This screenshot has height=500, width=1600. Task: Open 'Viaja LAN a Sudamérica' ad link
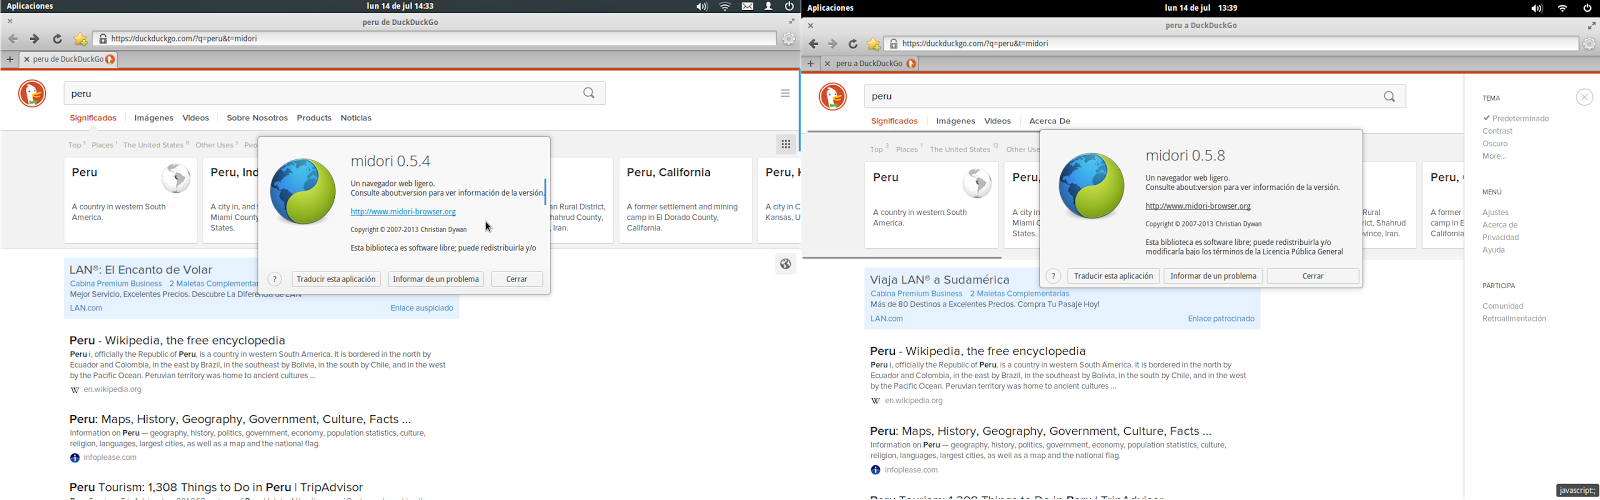(x=940, y=280)
